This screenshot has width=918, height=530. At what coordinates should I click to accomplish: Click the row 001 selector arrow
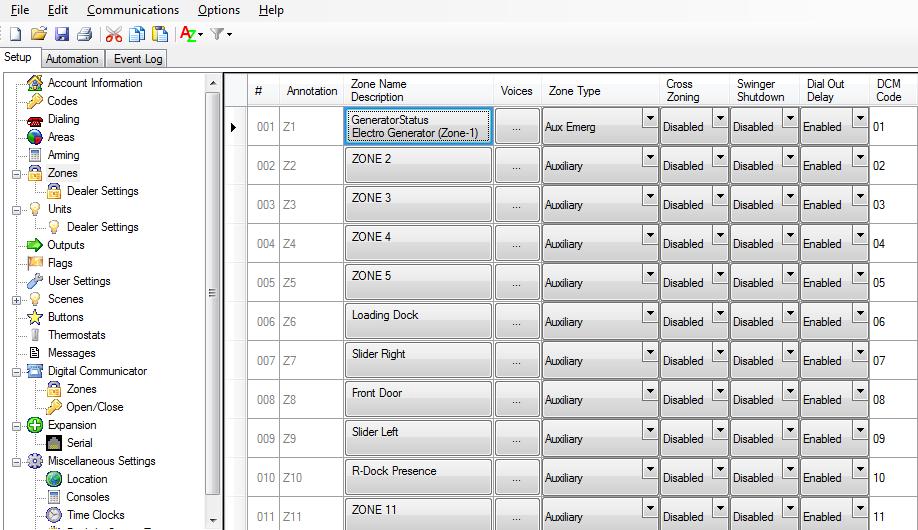pyautogui.click(x=234, y=126)
